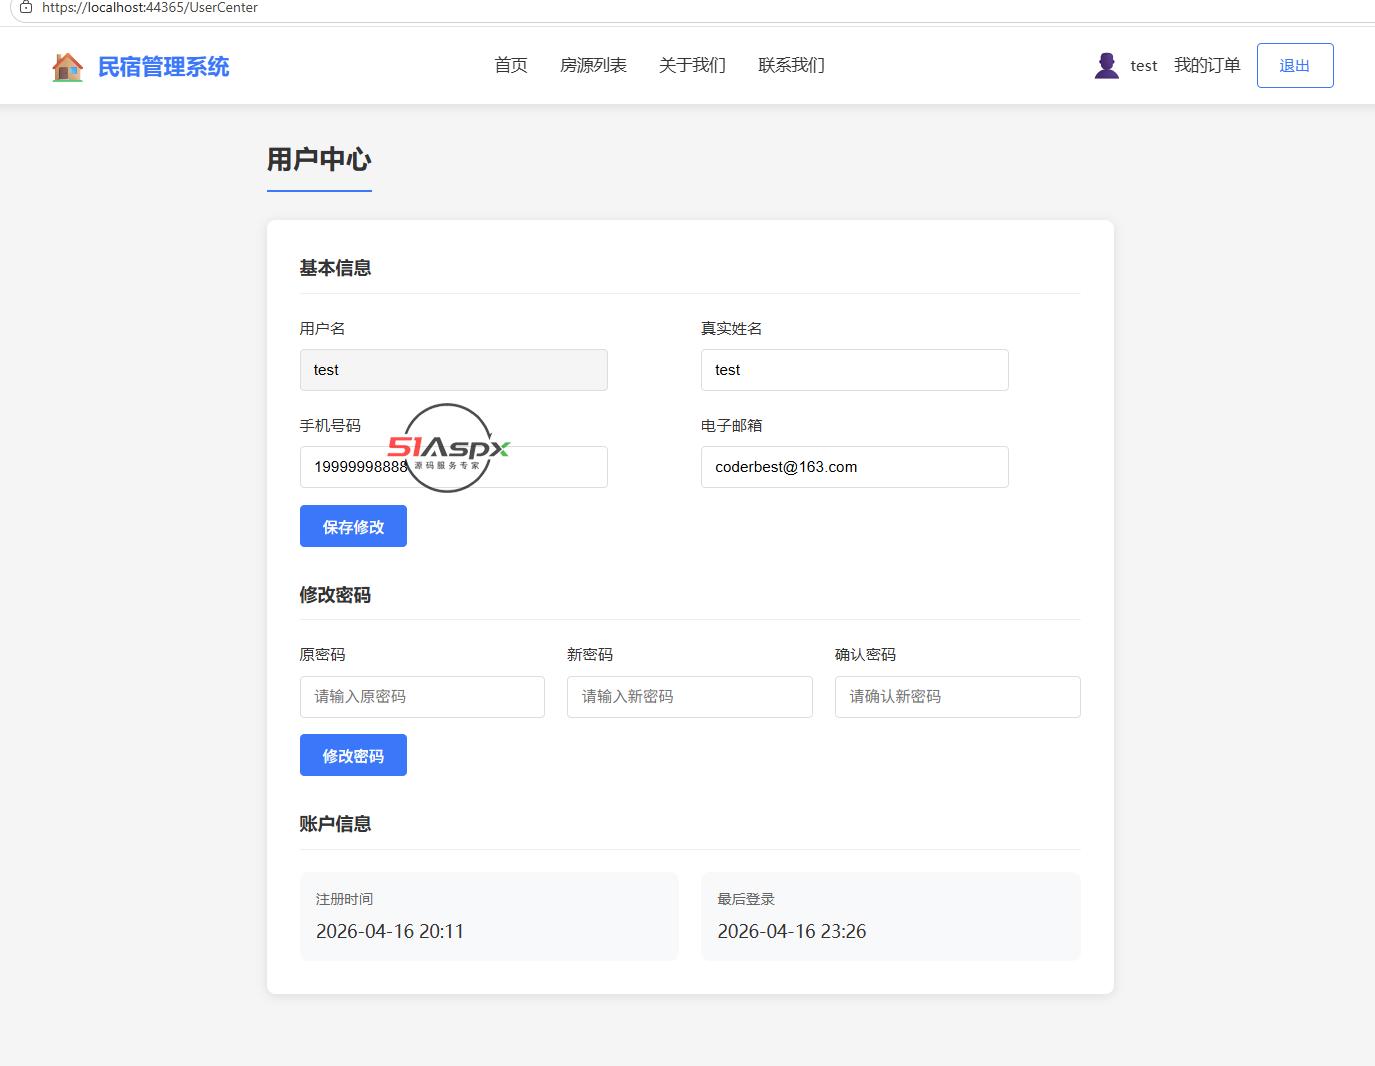
Task: Focus the 手机号码 input field
Action: click(x=454, y=467)
